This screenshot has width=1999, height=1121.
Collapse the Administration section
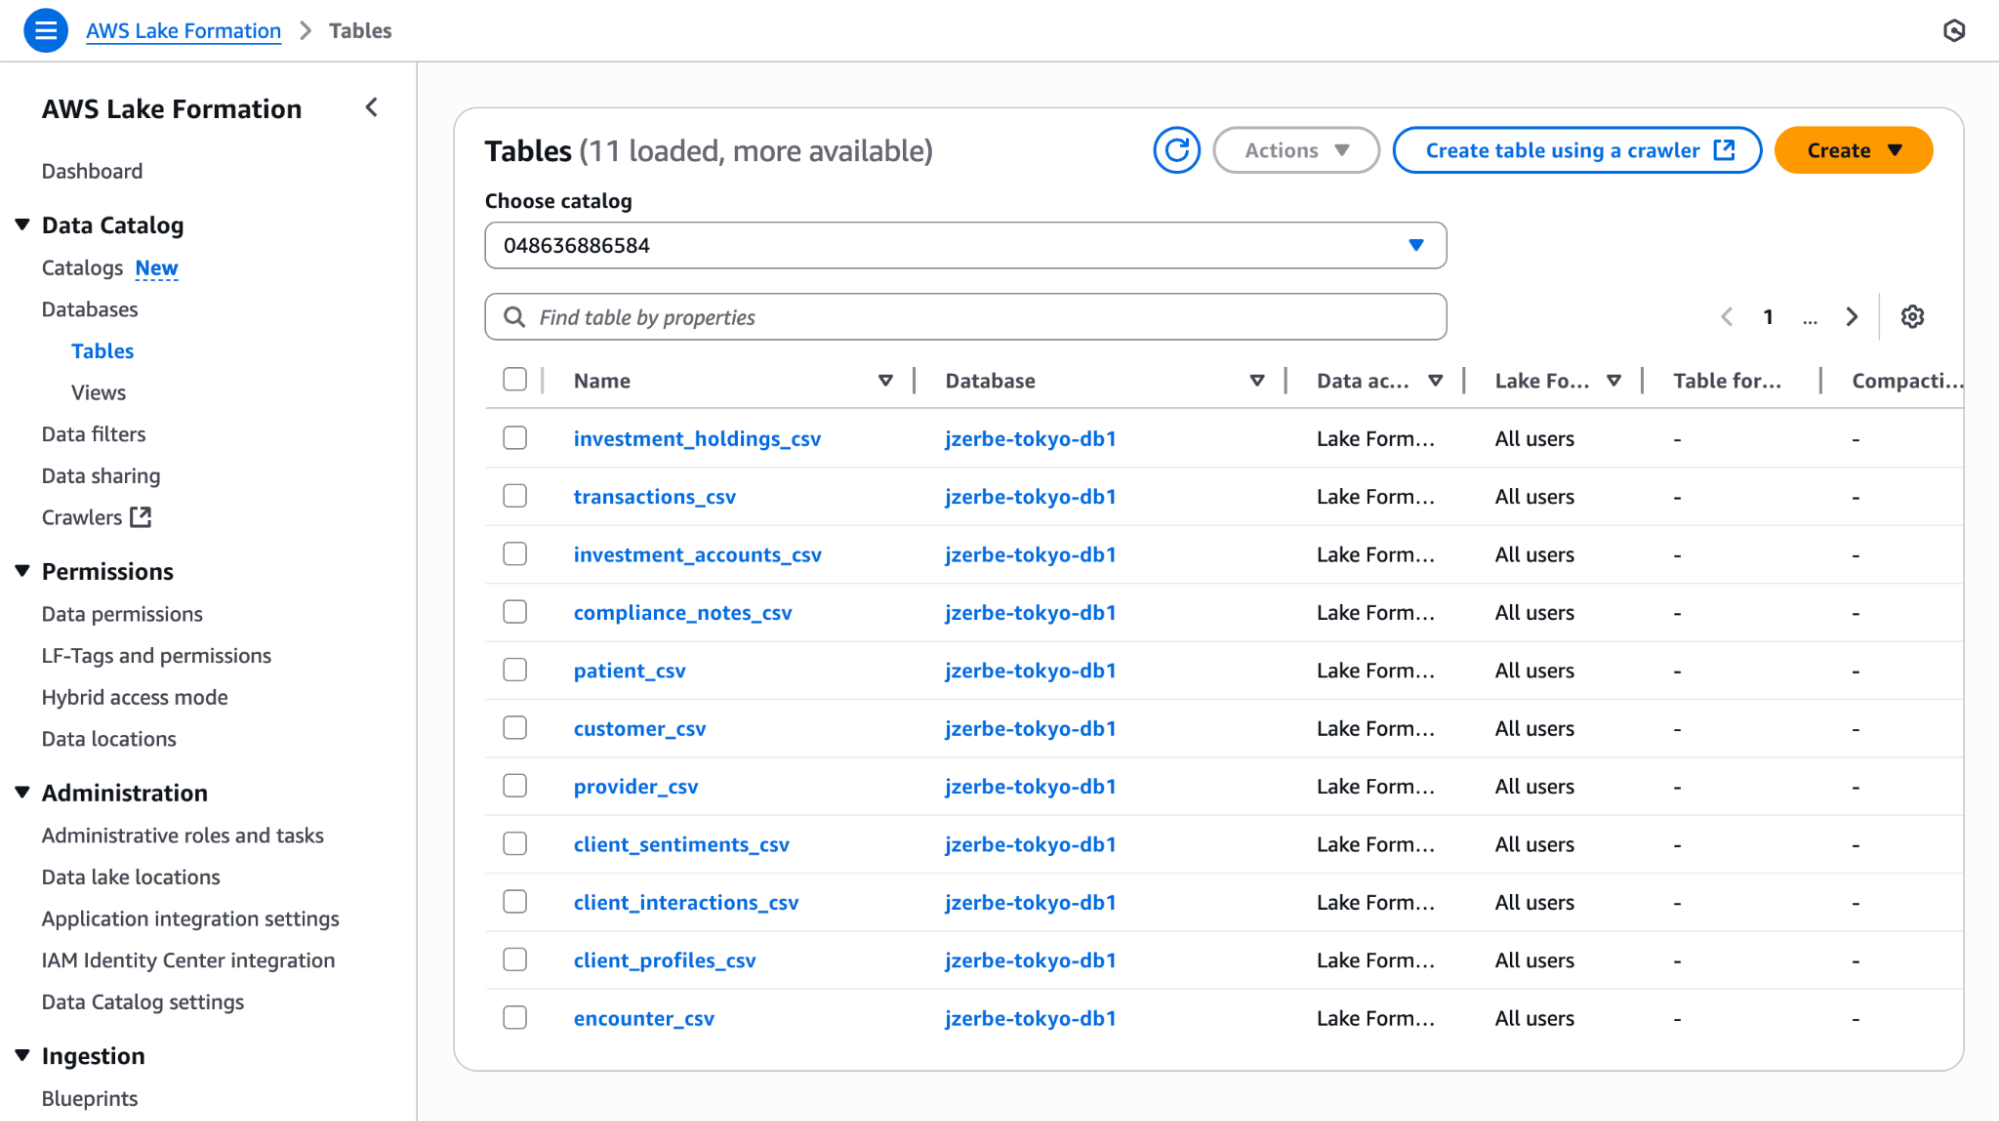click(x=22, y=793)
